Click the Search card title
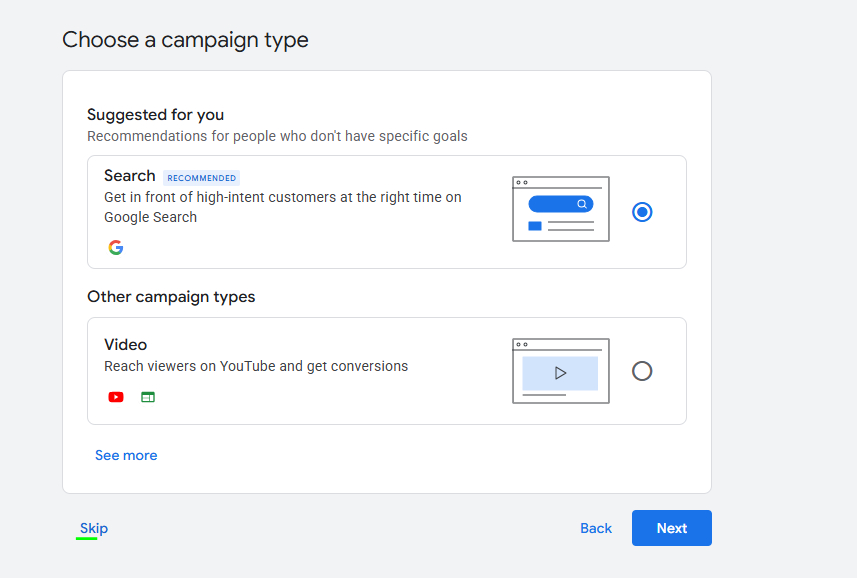 [130, 176]
